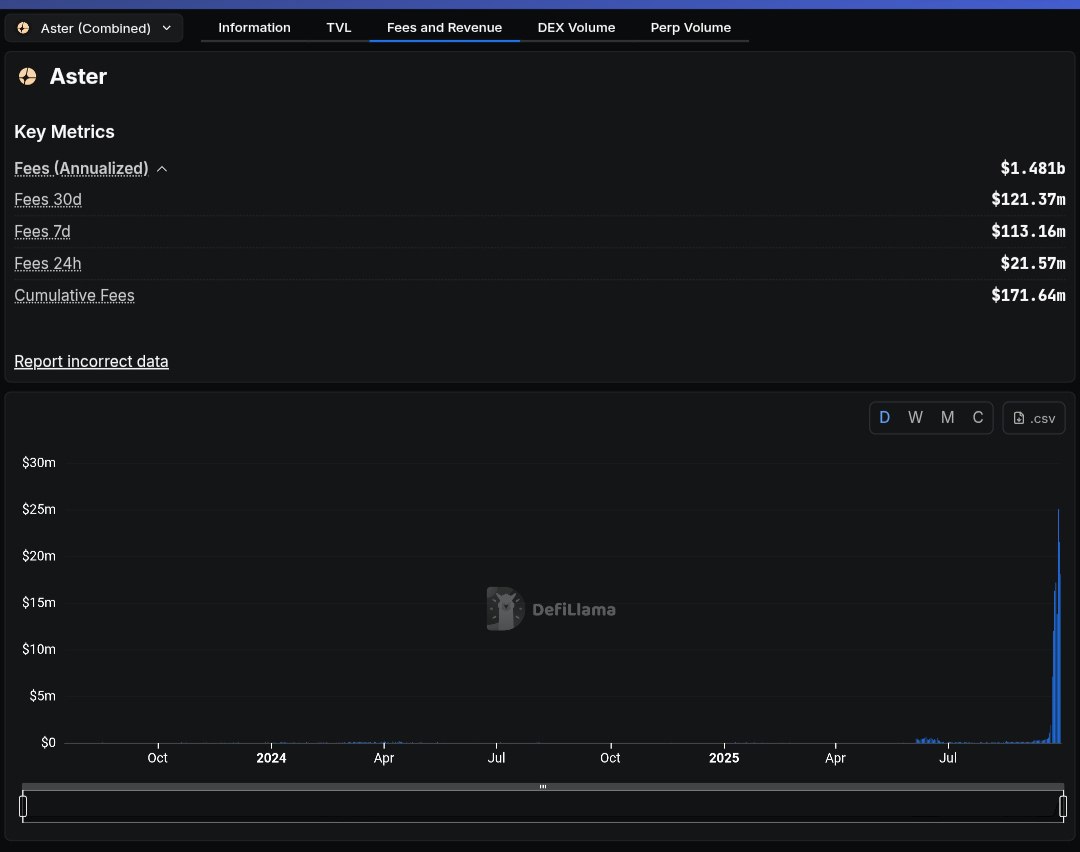The height and width of the screenshot is (852, 1080).
Task: Select the weekly (W) chart interval
Action: (x=915, y=417)
